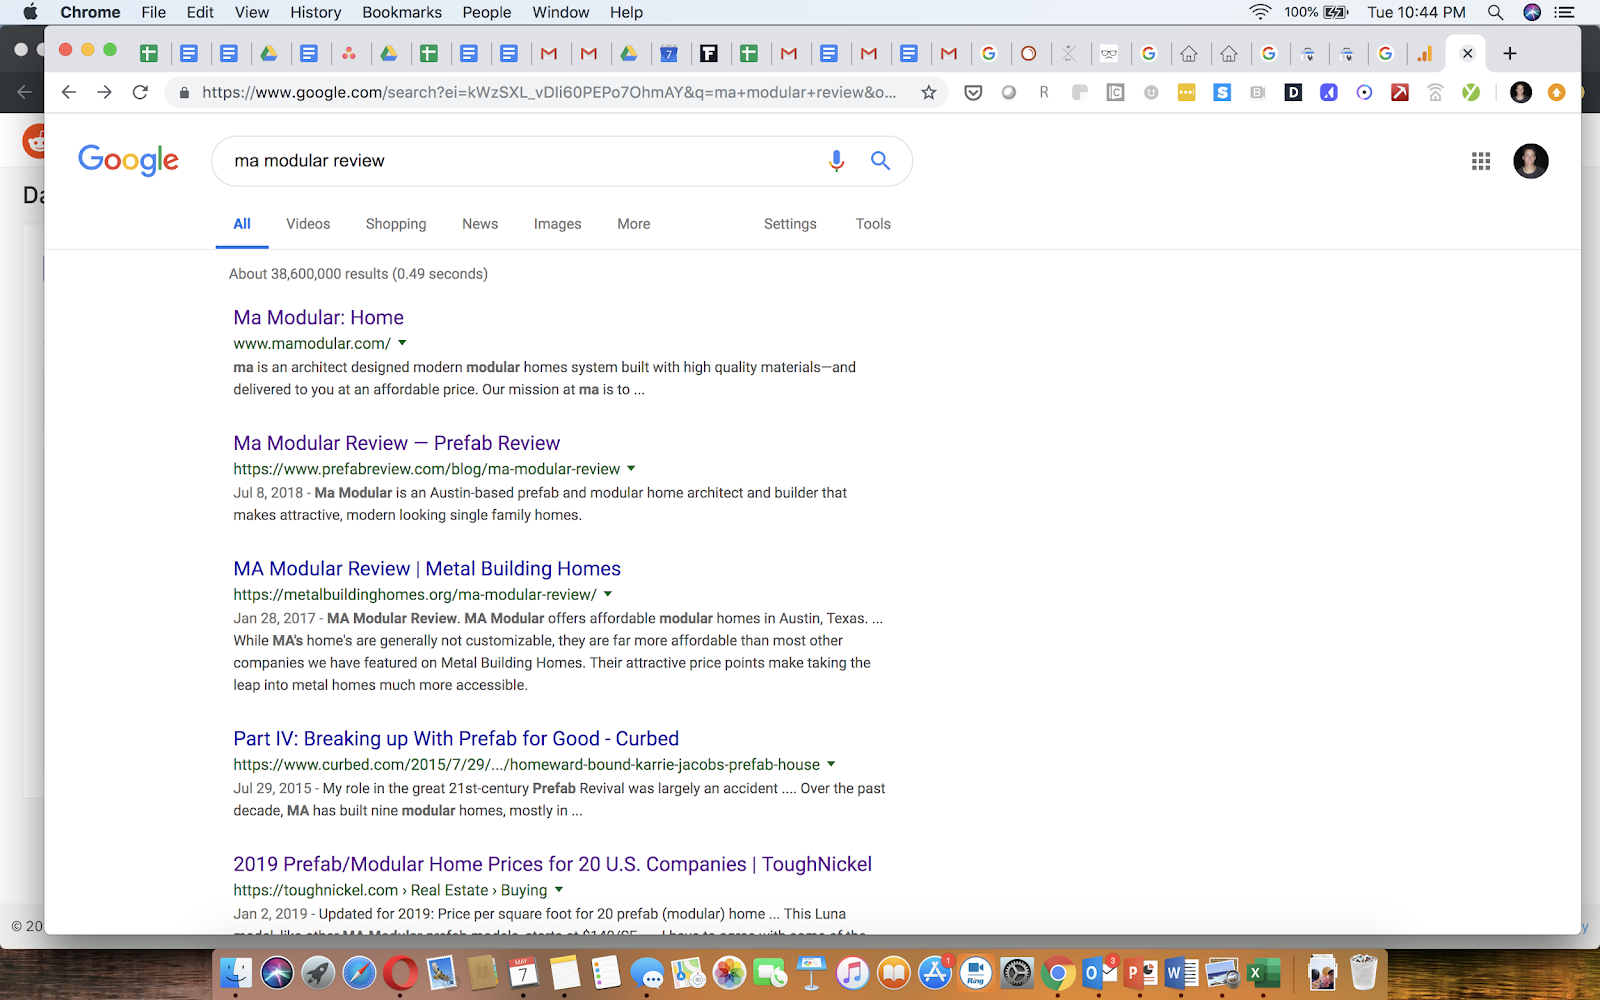Click the battery status icon in the menu bar
1600x1000 pixels.
(1336, 12)
